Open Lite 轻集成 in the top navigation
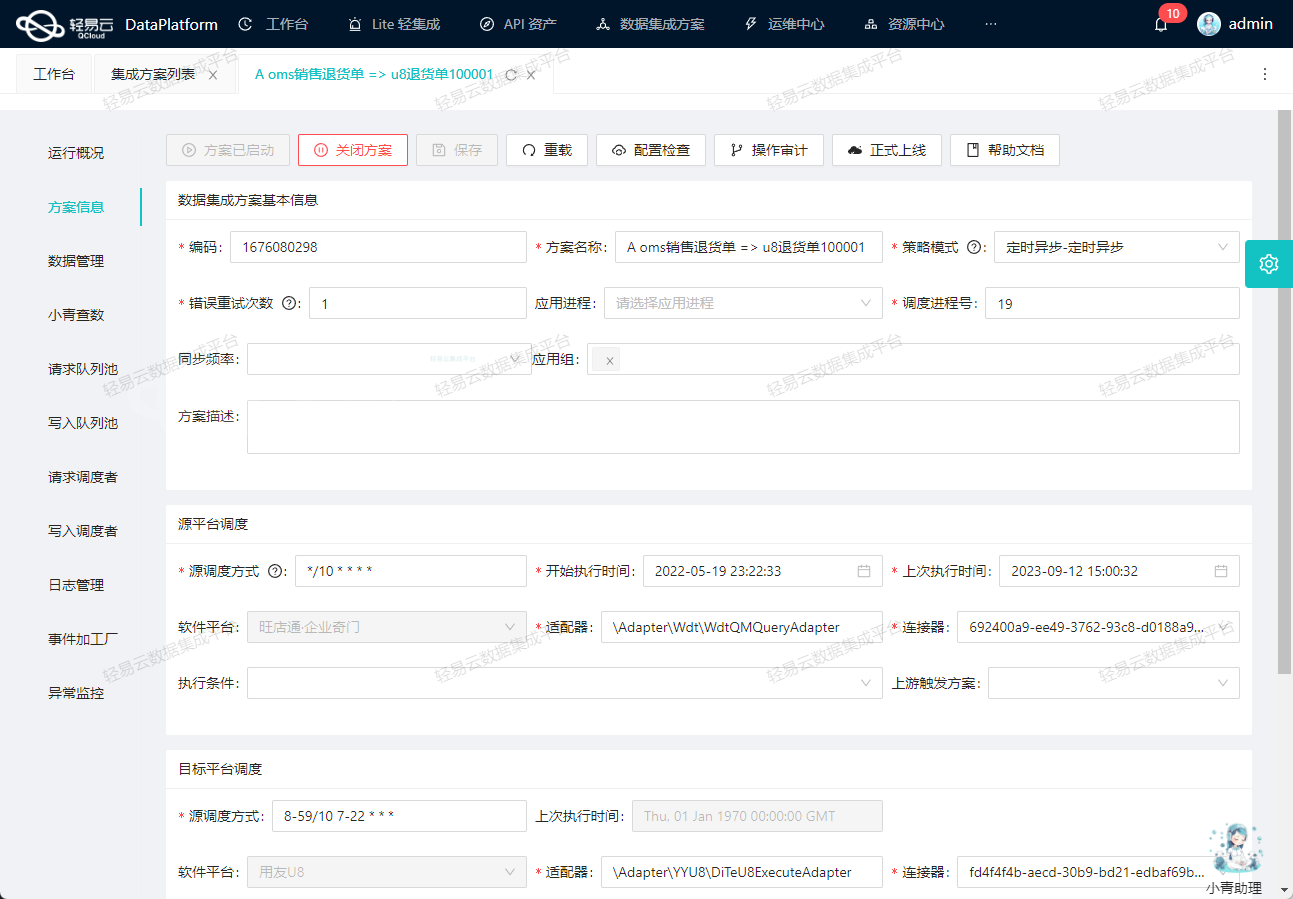The width and height of the screenshot is (1293, 899). (394, 24)
